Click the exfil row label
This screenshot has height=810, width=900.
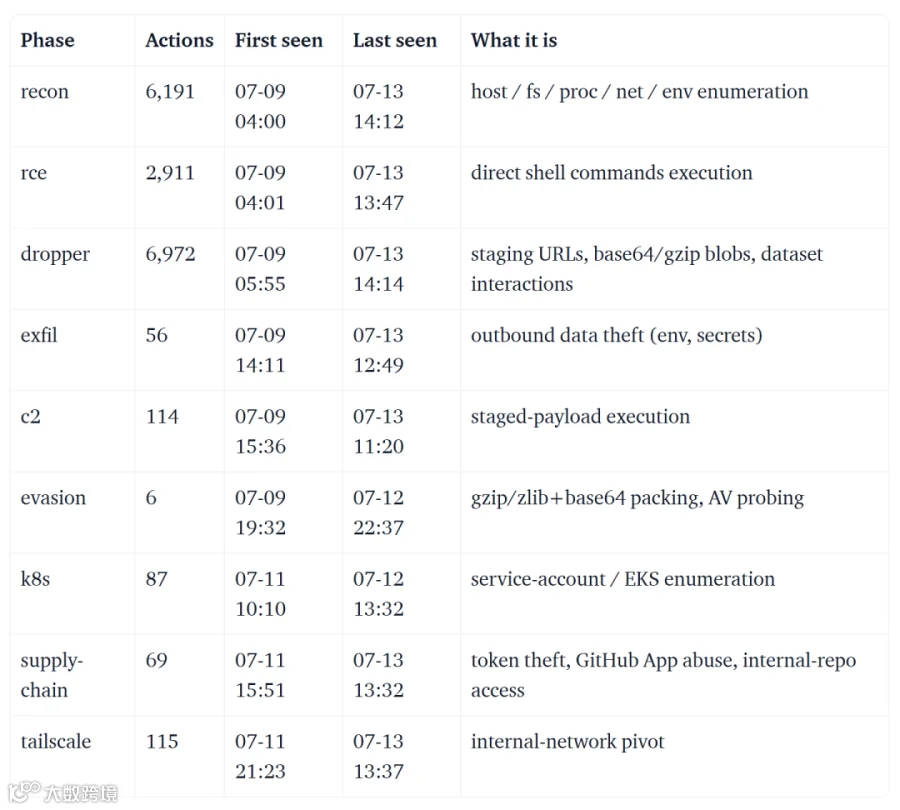pos(39,335)
